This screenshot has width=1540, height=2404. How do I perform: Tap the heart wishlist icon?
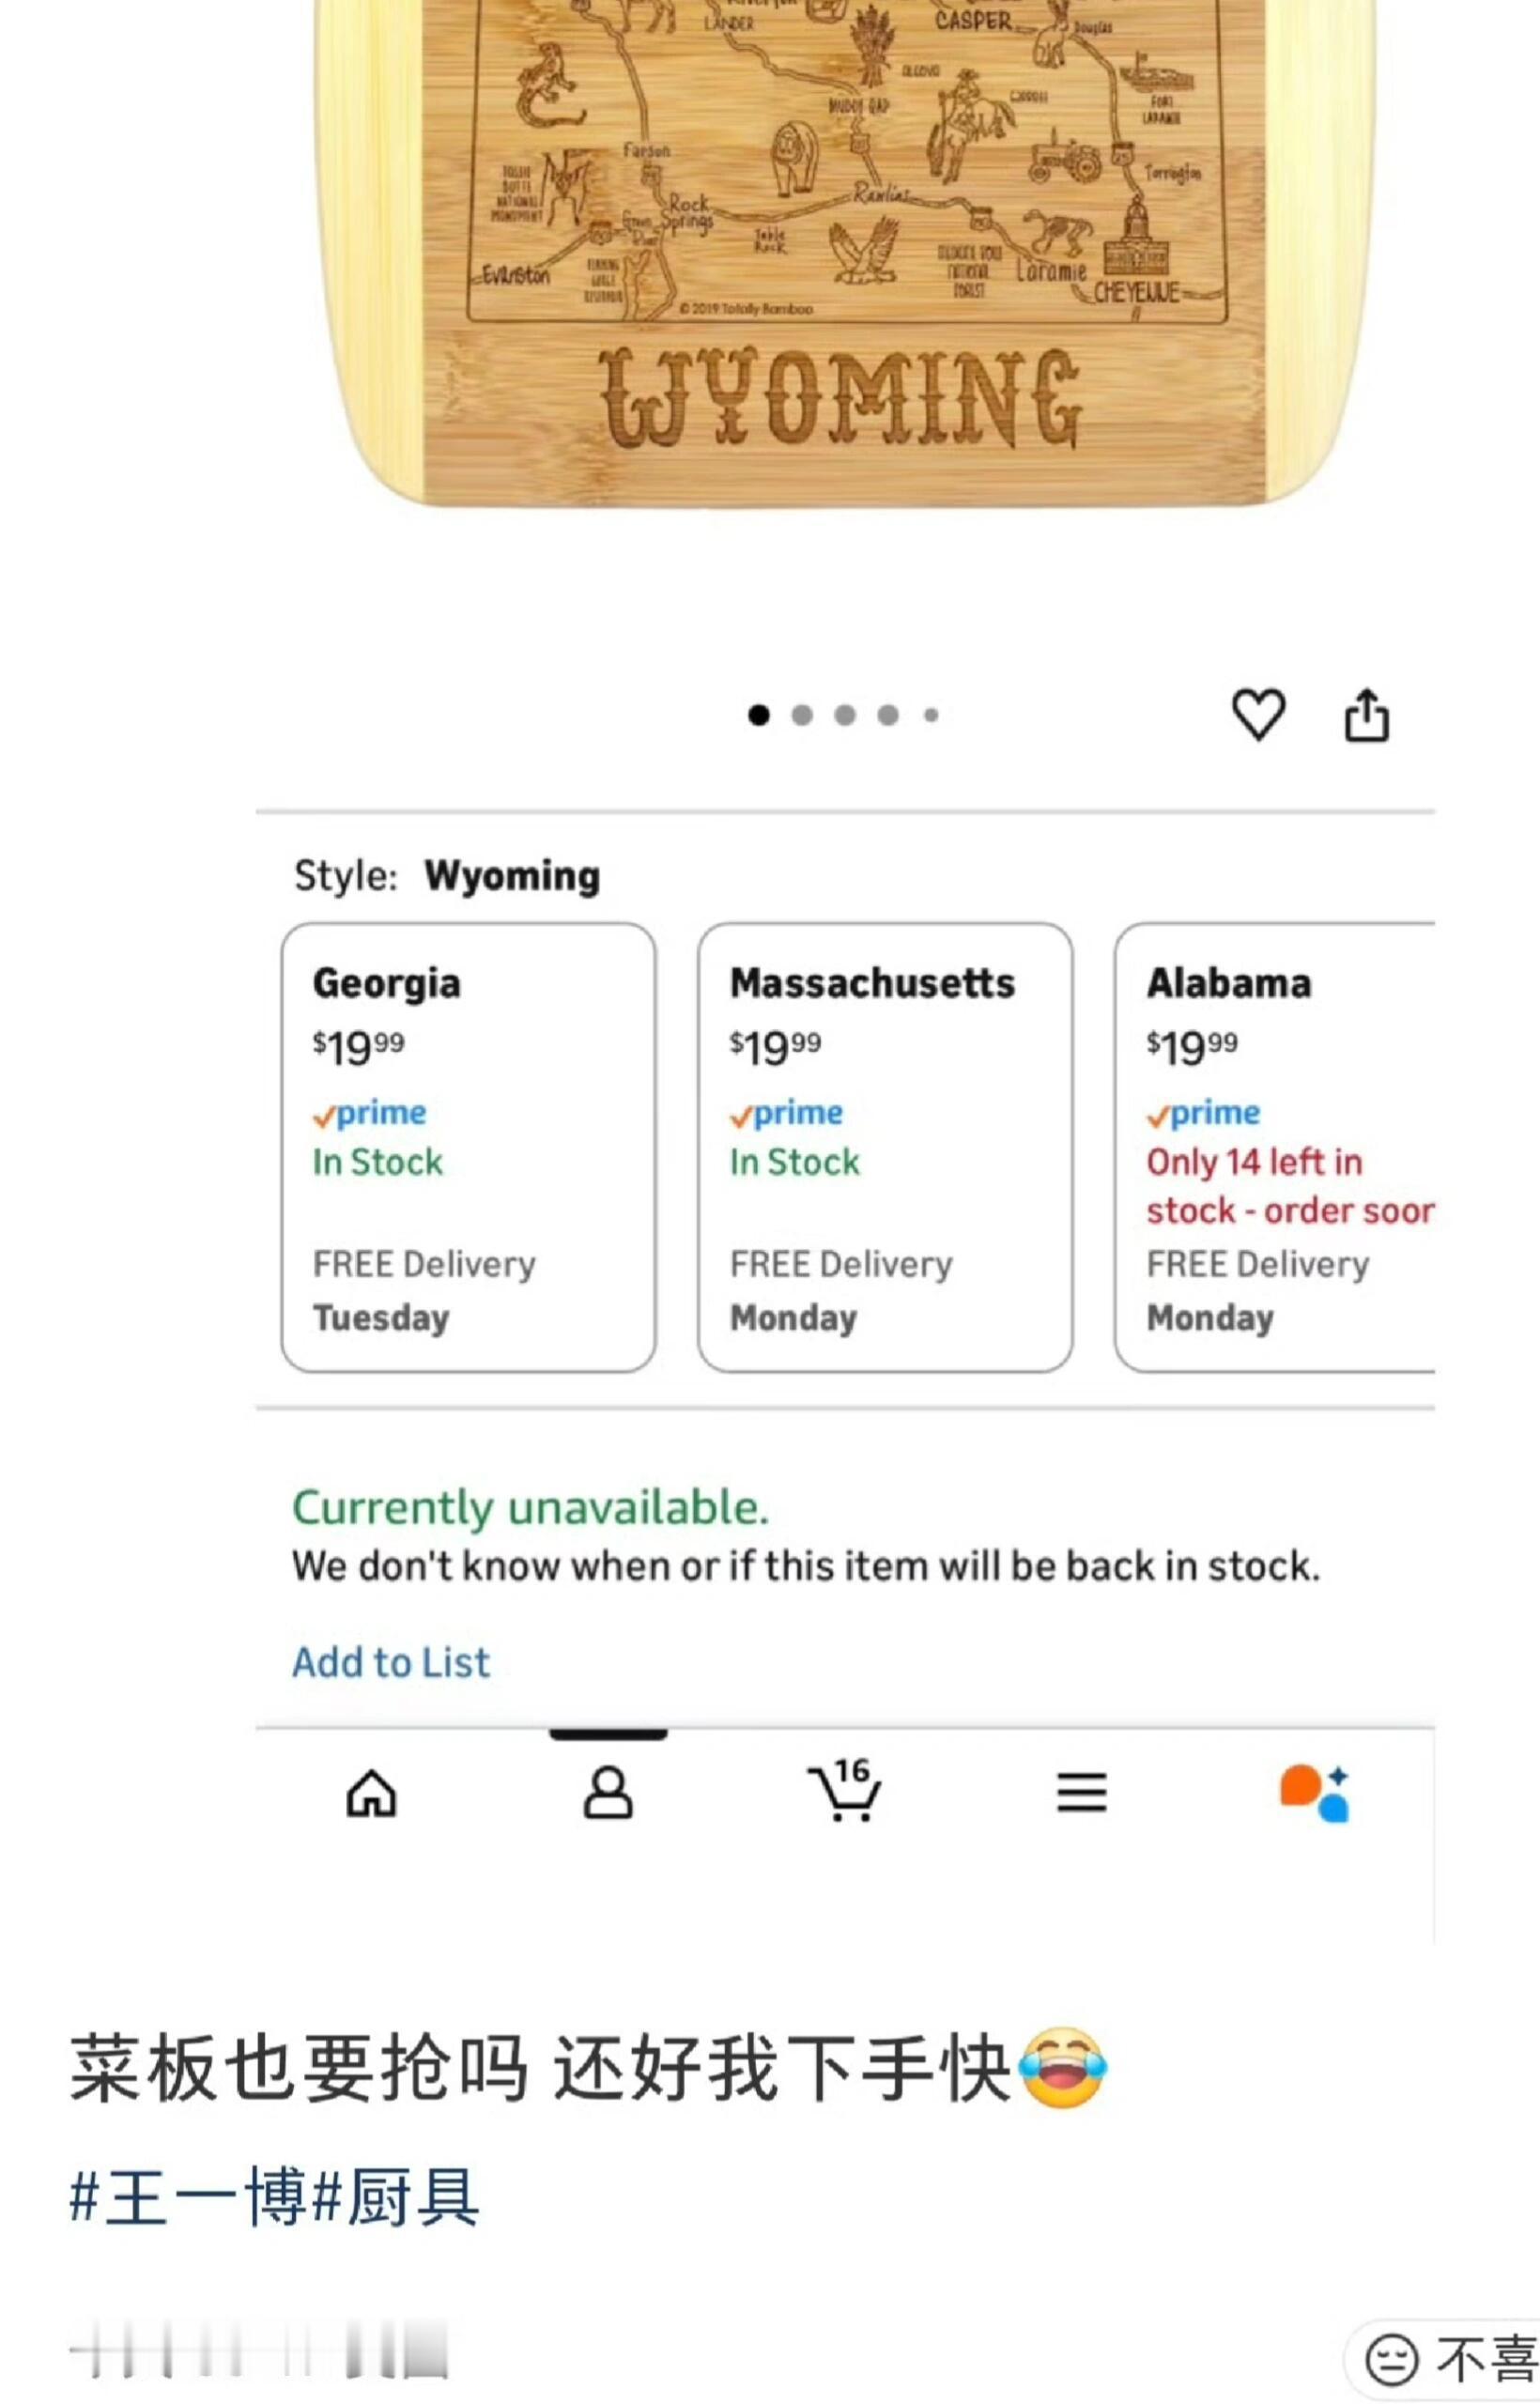pos(1257,714)
